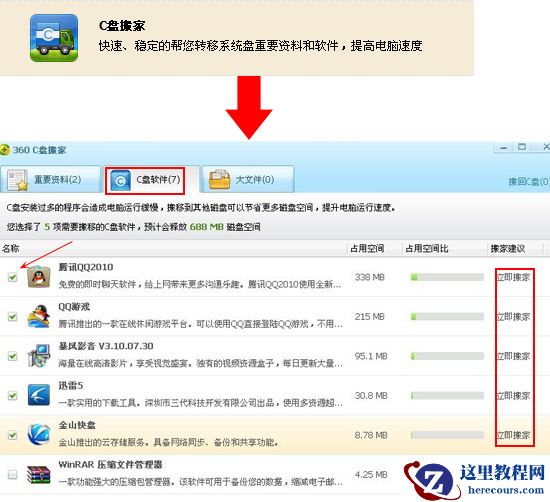Click the 腾讯QQ2010 space usage bar
This screenshot has height=502, width=550.
point(447,277)
